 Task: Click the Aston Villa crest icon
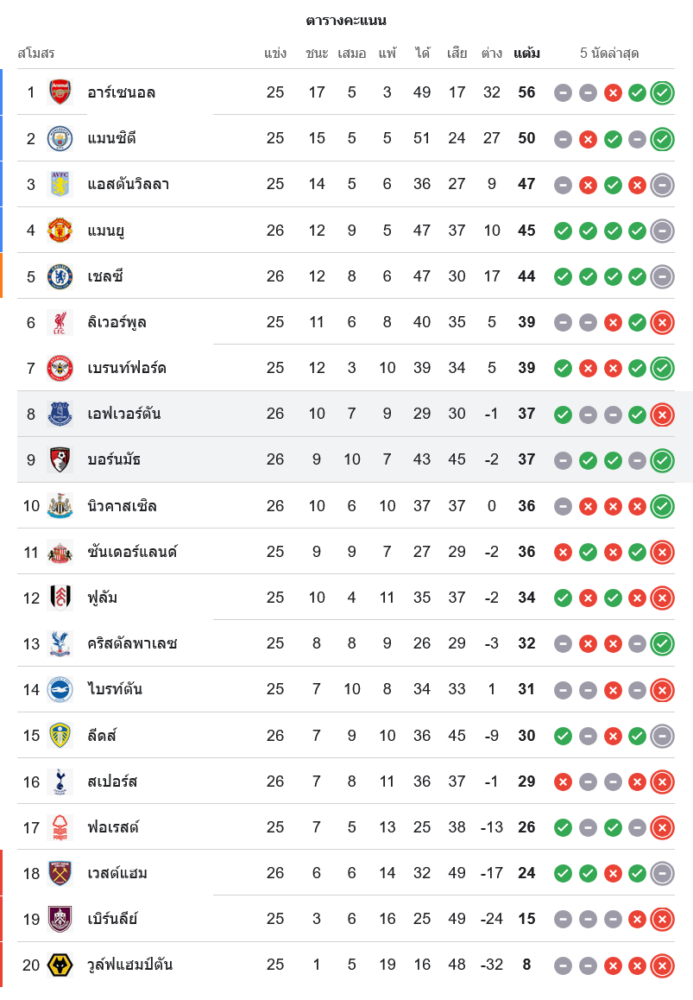coord(60,185)
